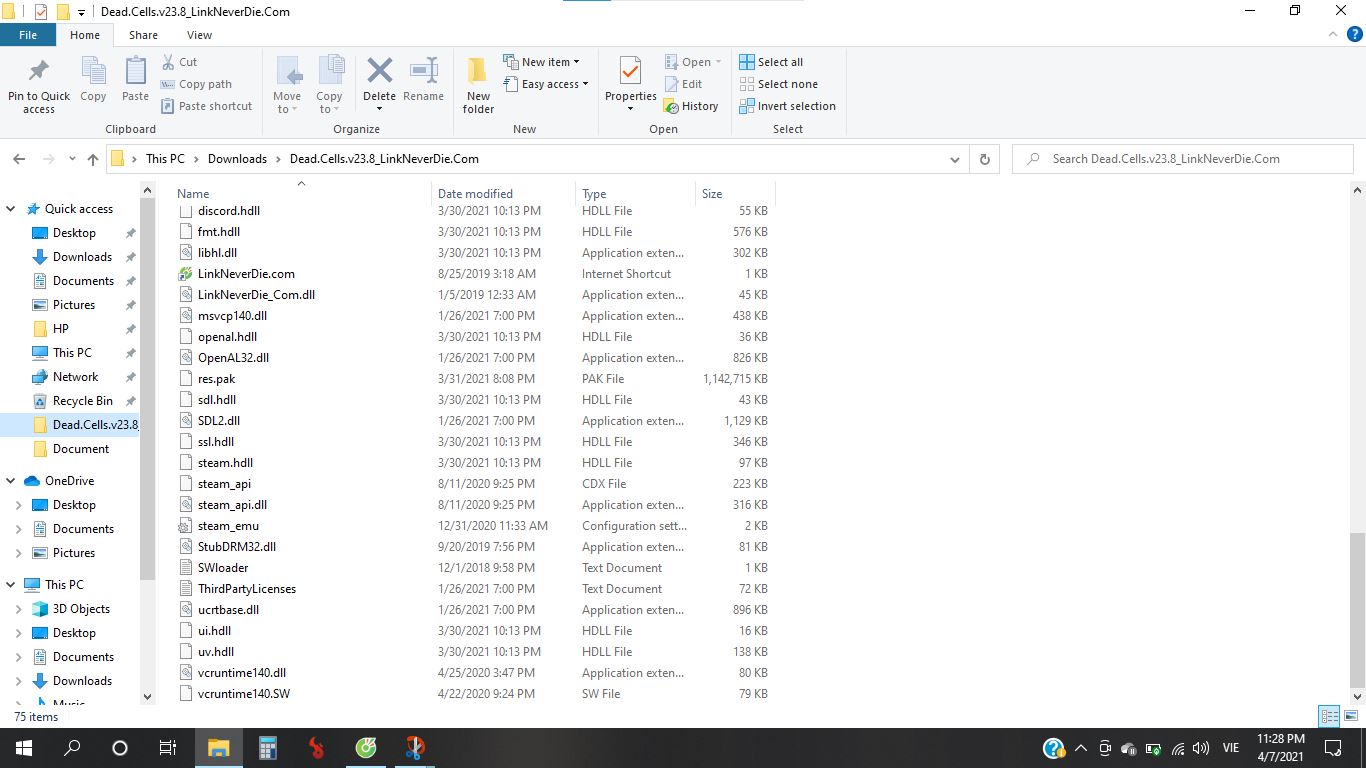Open the View ribbon tab
The width and height of the screenshot is (1366, 768).
pos(199,35)
